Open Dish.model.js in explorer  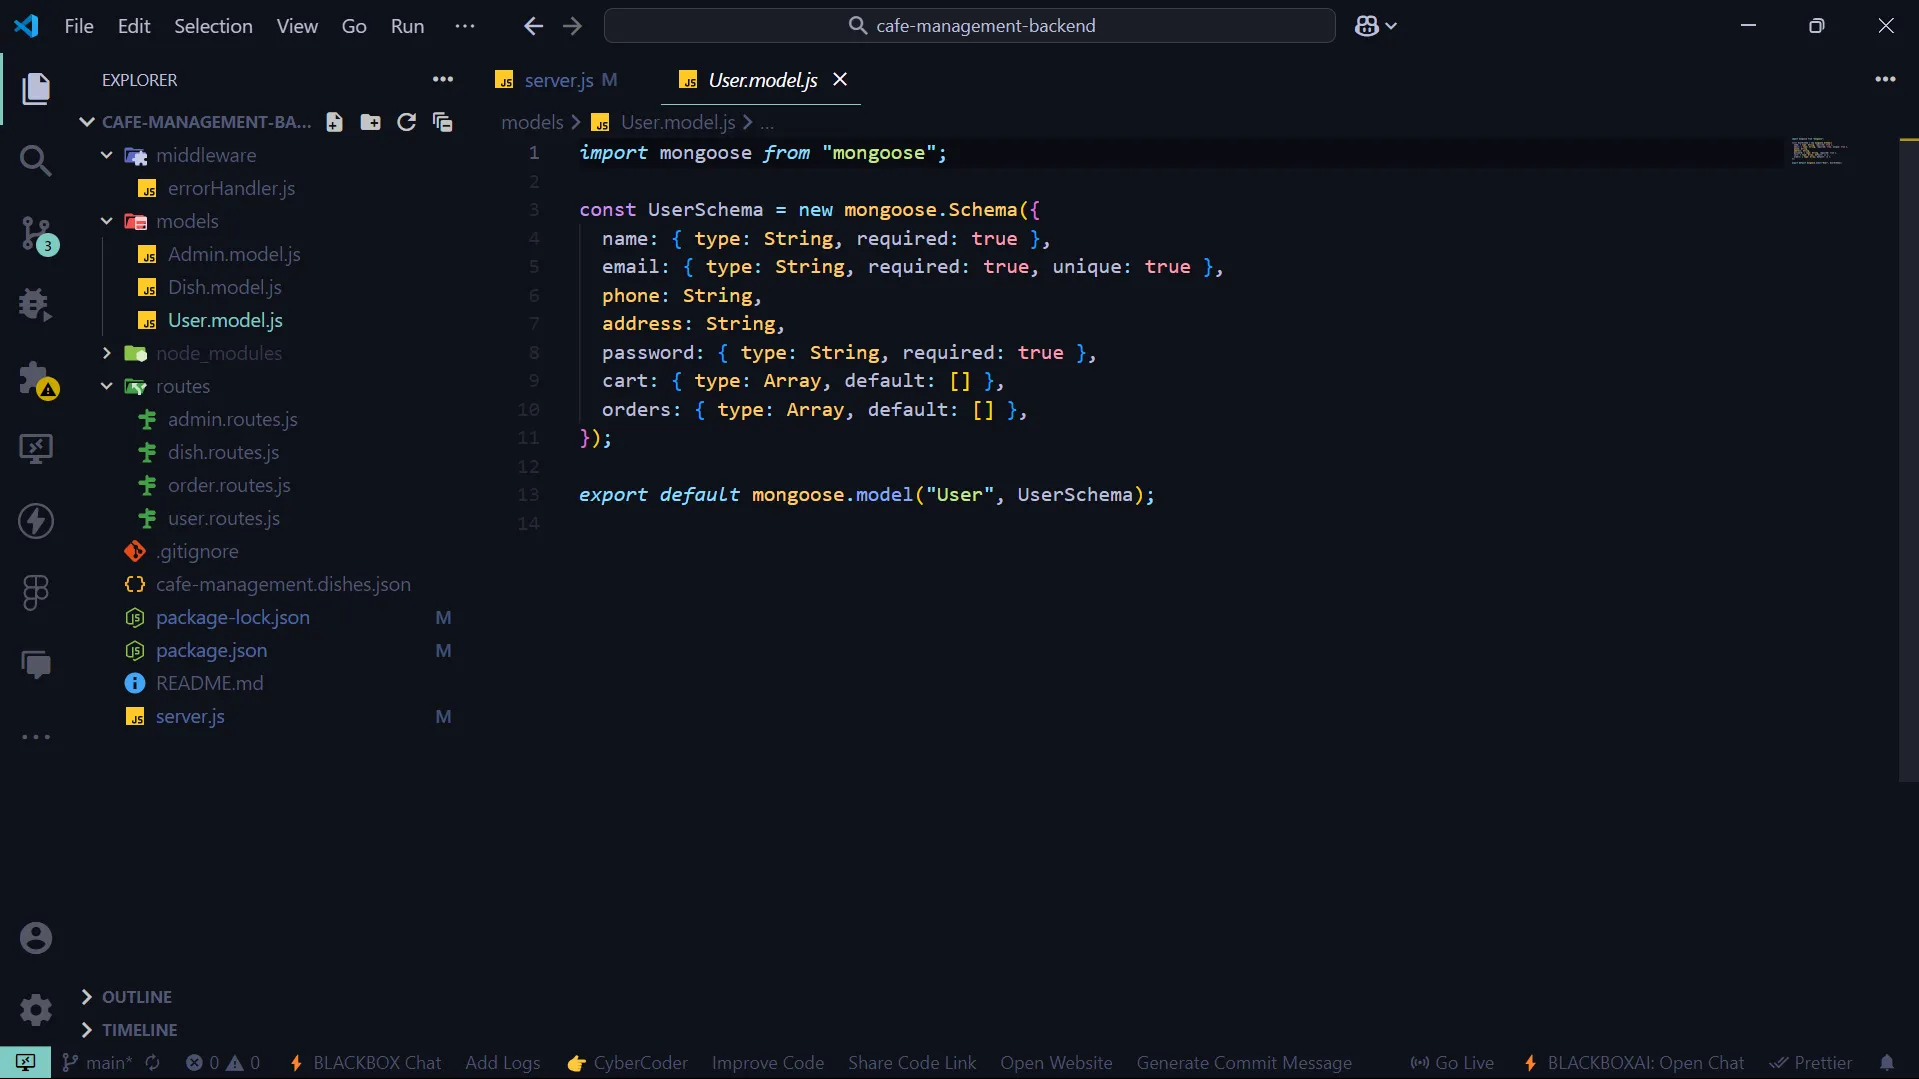click(225, 287)
